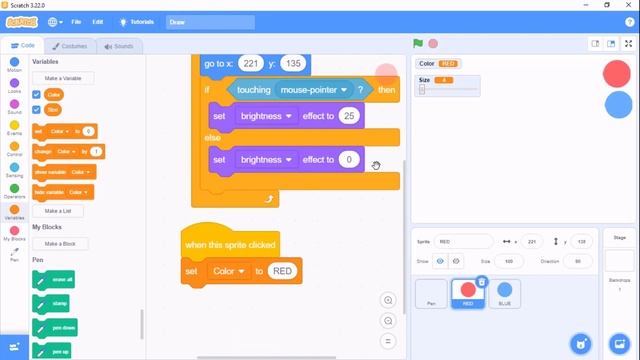Open brightness dropdown in effect to 25 block
This screenshot has height=360, width=640.
click(x=266, y=116)
